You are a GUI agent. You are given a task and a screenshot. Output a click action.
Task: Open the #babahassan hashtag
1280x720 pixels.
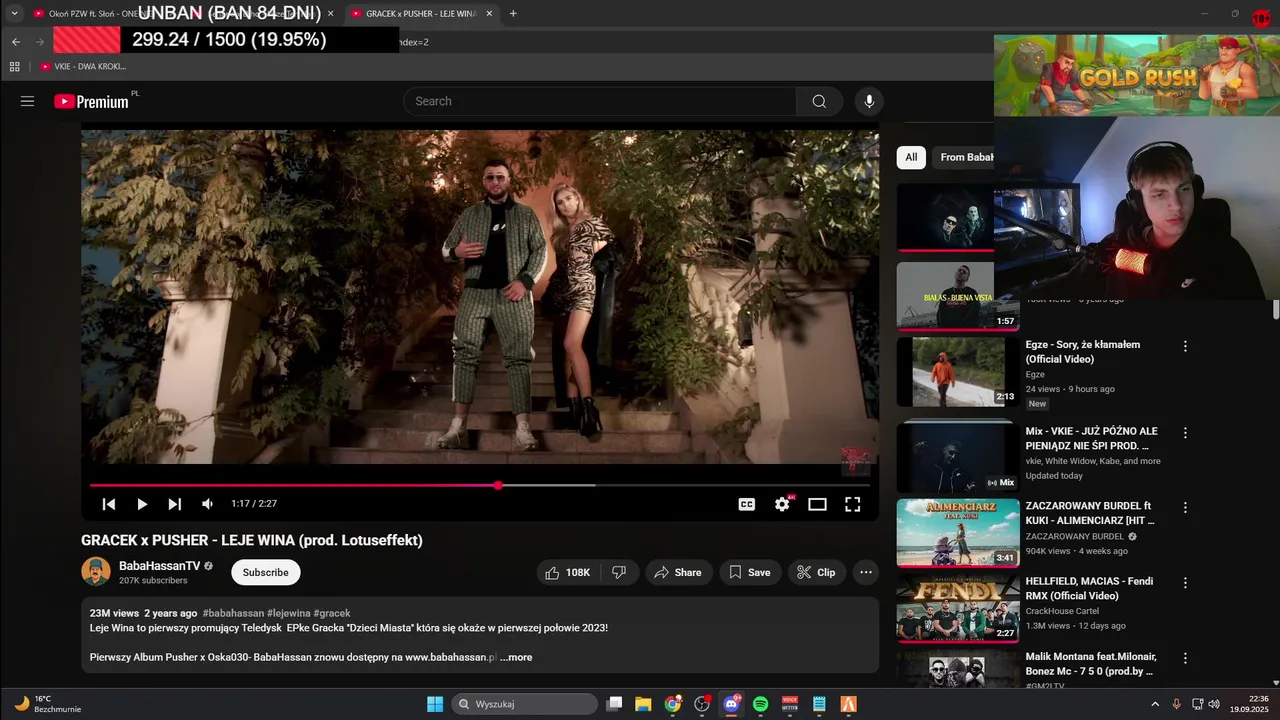coord(233,613)
